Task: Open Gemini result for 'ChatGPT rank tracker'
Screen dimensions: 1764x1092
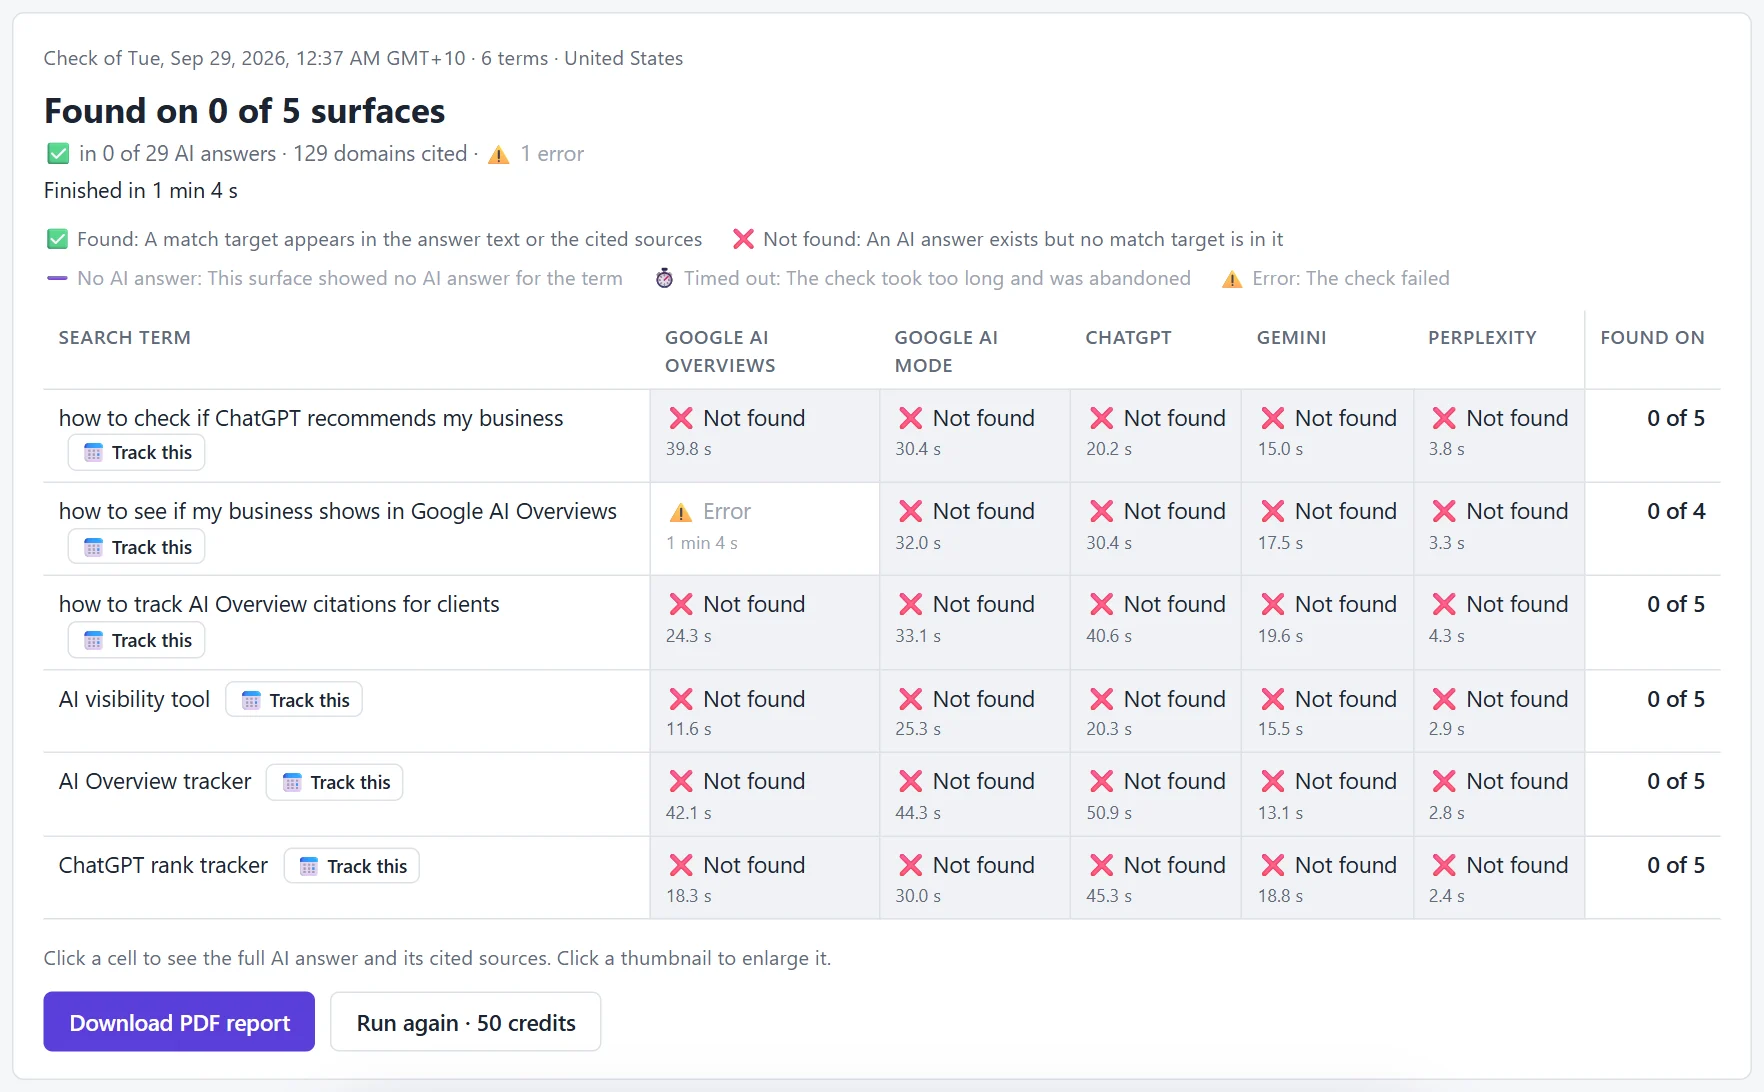Action: tap(1327, 878)
